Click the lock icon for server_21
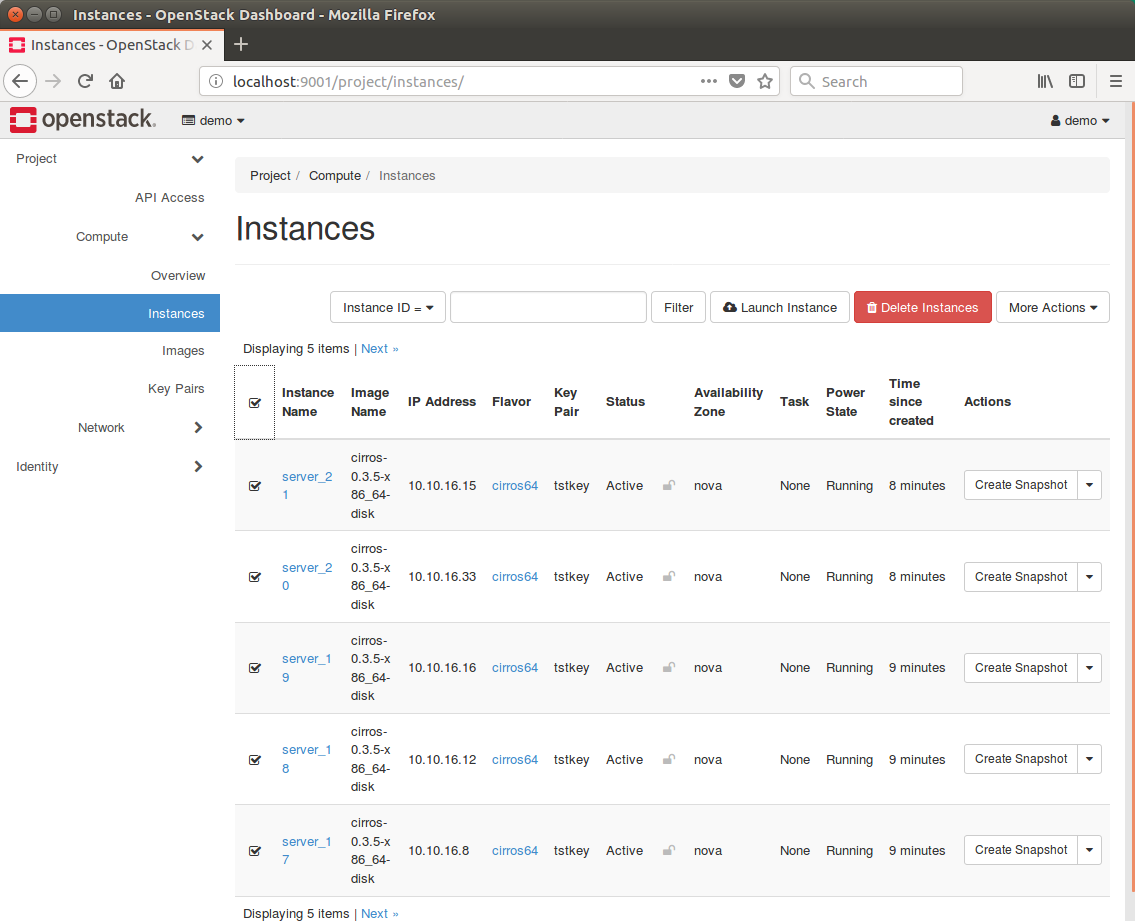Viewport: 1135px width, 921px height. [x=669, y=485]
